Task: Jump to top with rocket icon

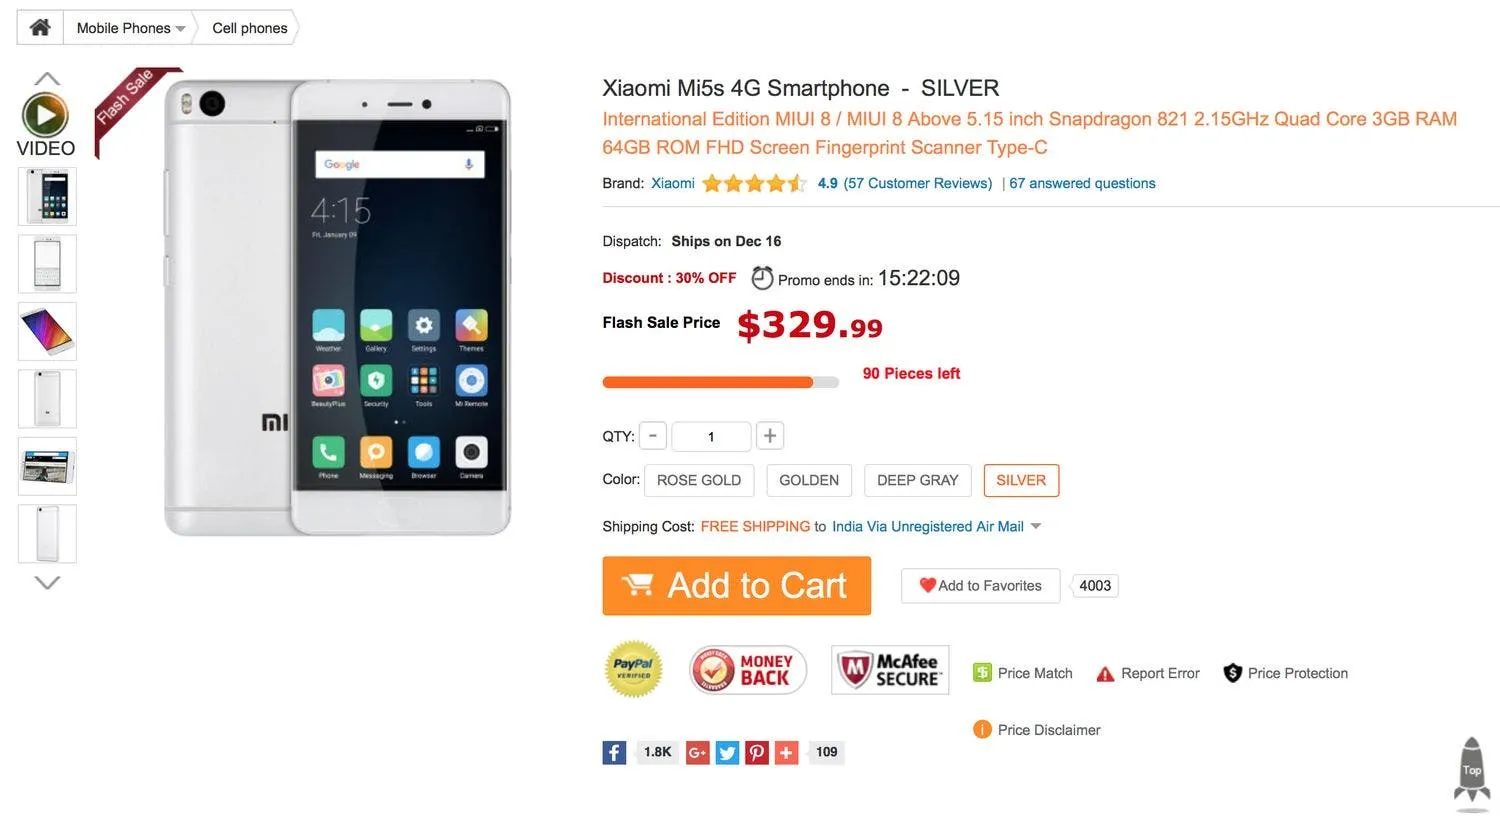Action: [1472, 771]
